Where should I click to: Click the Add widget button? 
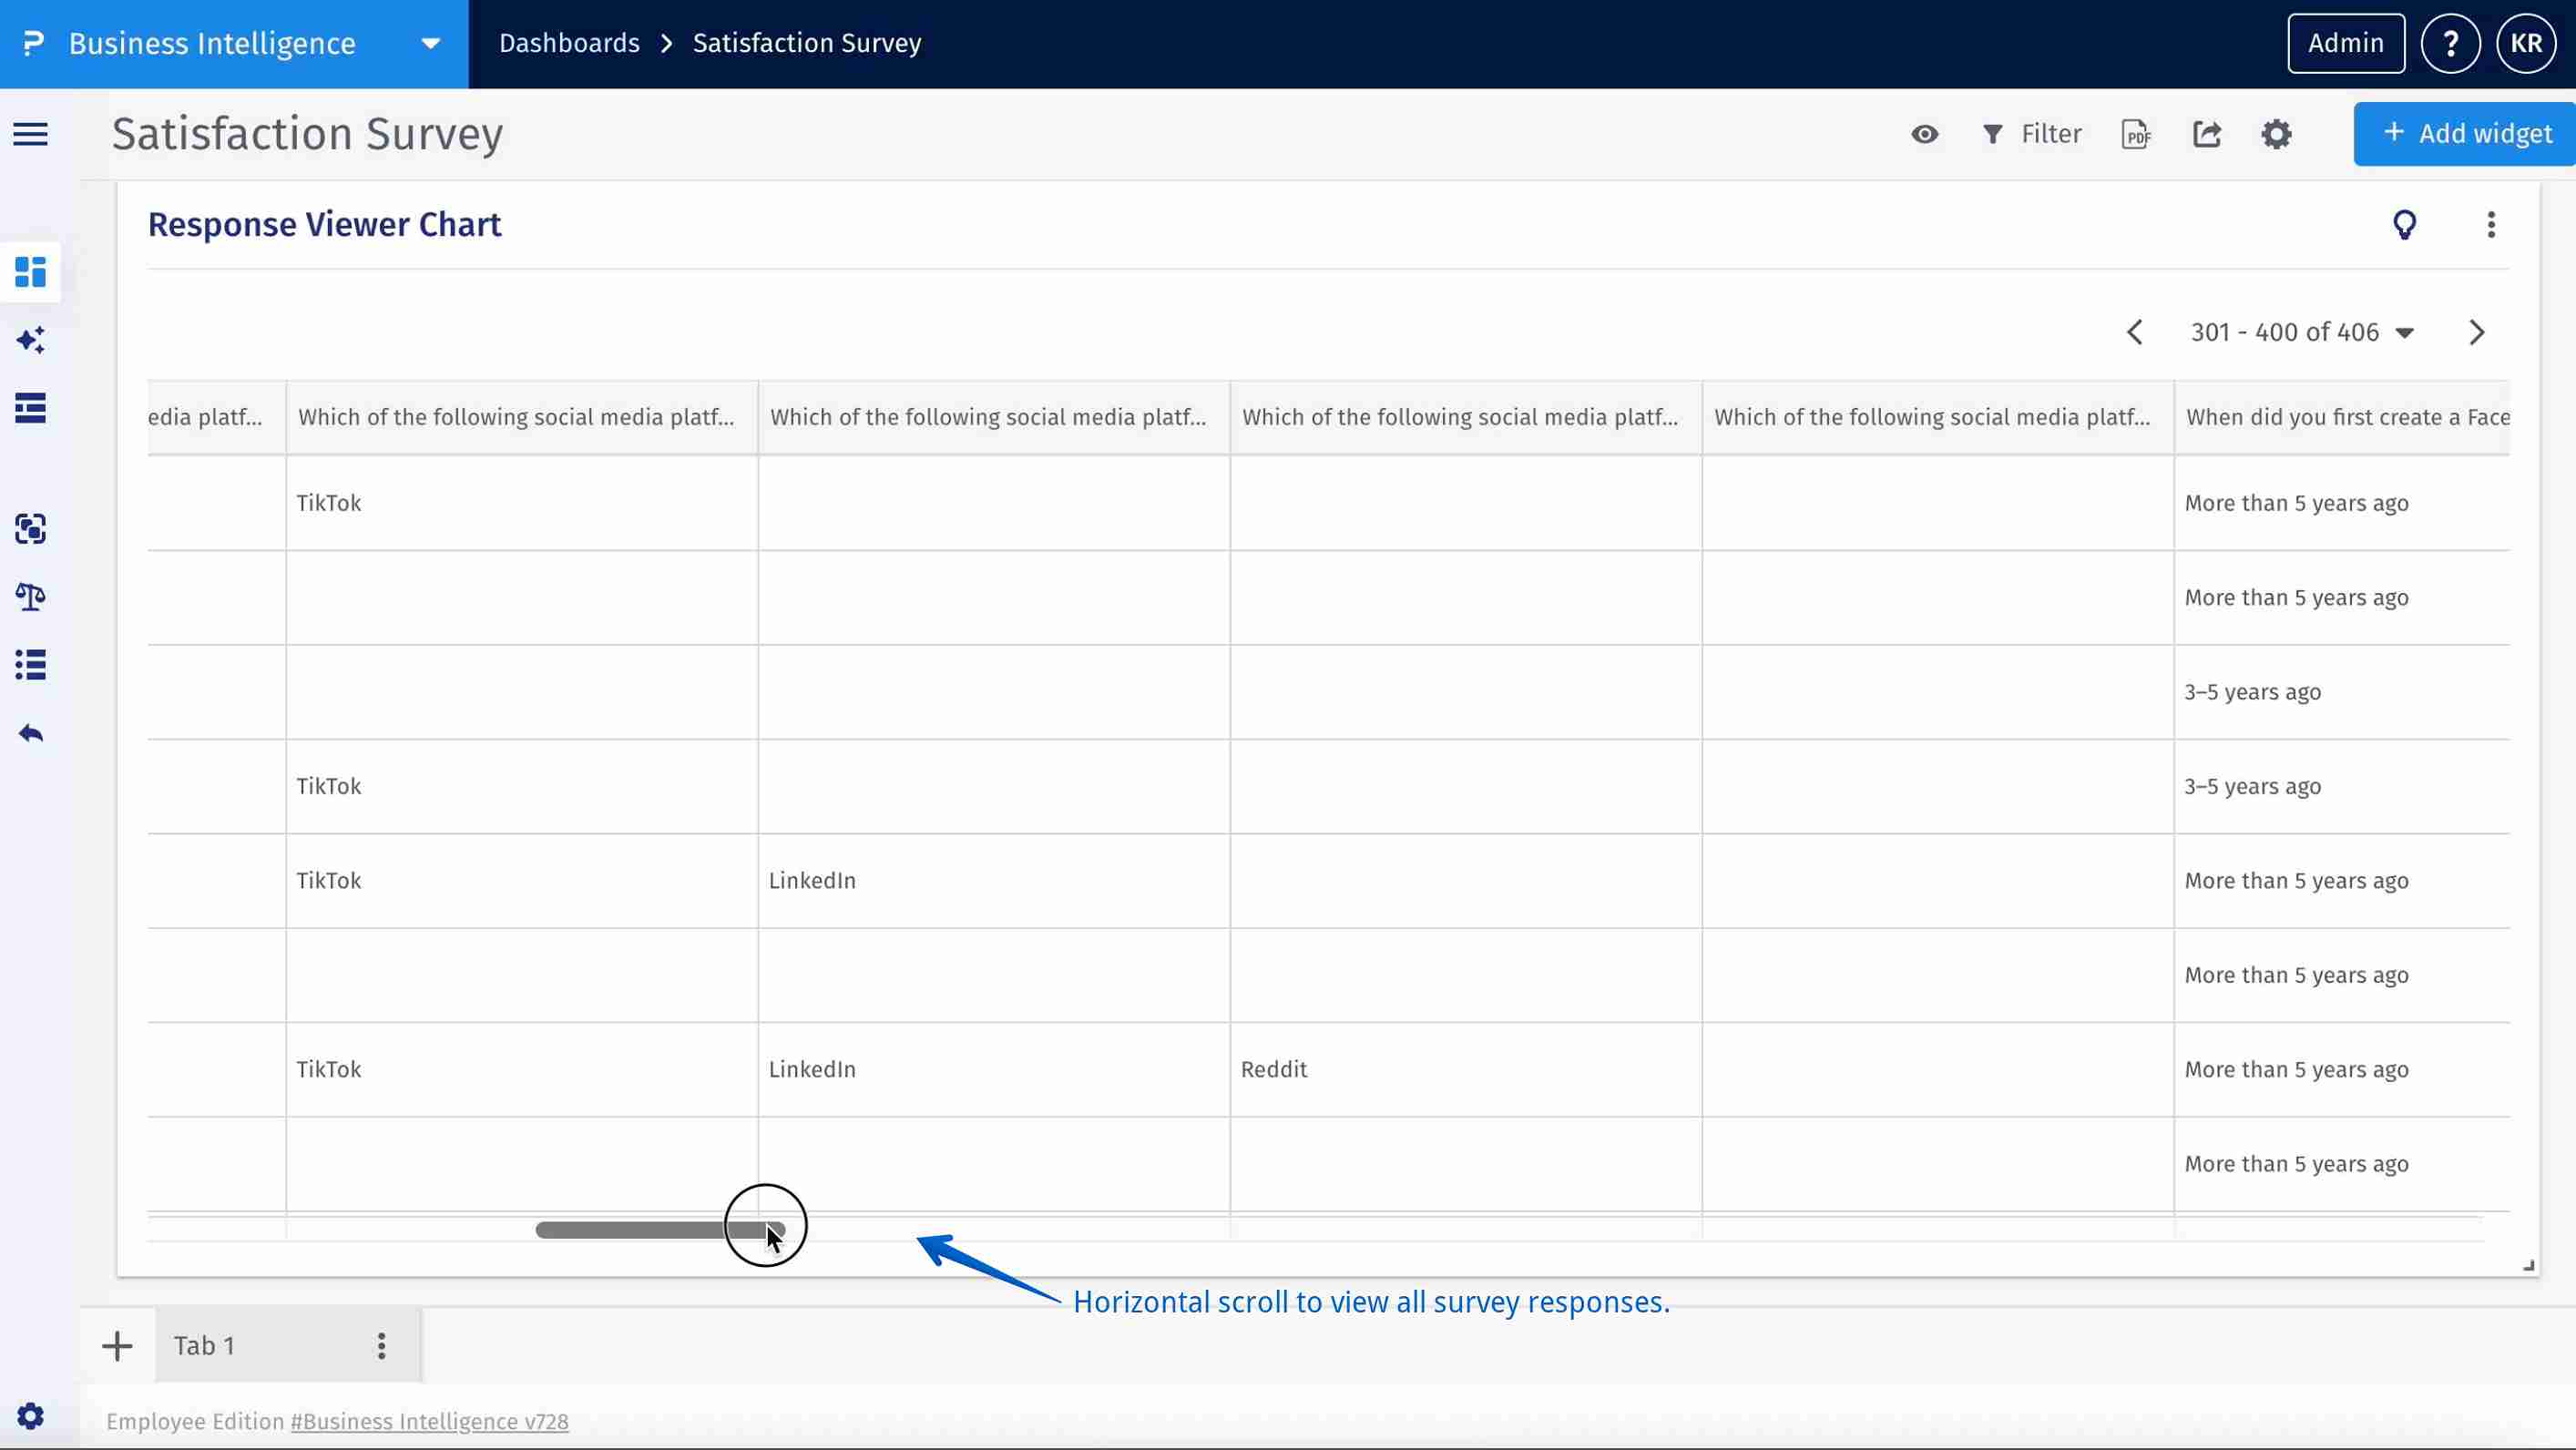click(x=2466, y=134)
